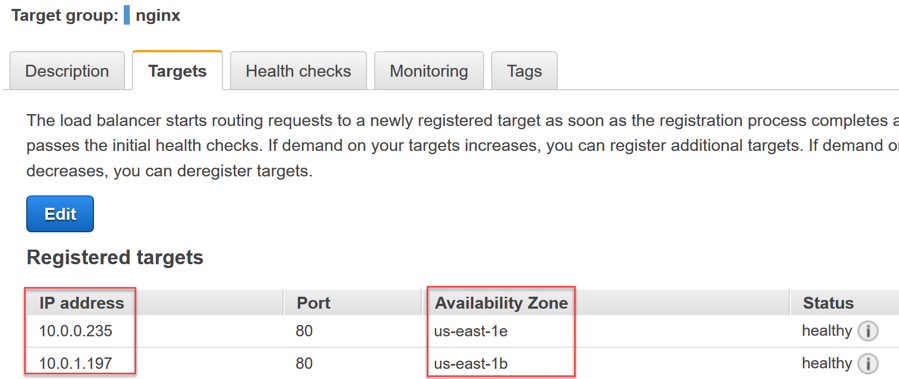Open the Monitoring tab
The width and height of the screenshot is (899, 379).
point(429,71)
